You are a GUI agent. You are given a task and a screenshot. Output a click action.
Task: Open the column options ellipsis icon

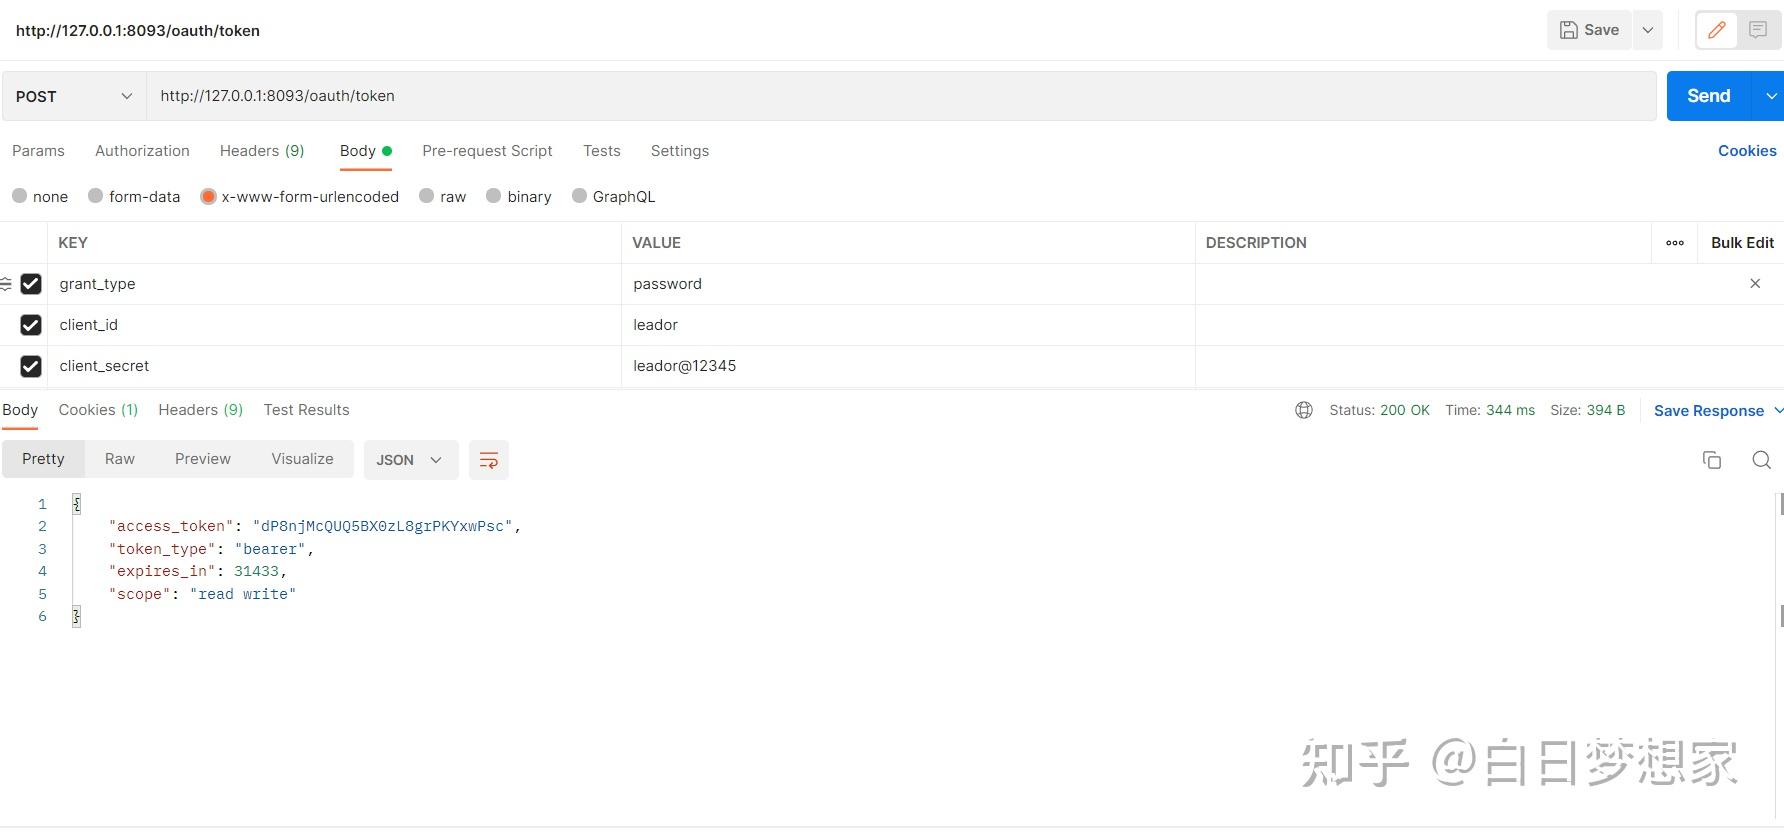[x=1675, y=243]
